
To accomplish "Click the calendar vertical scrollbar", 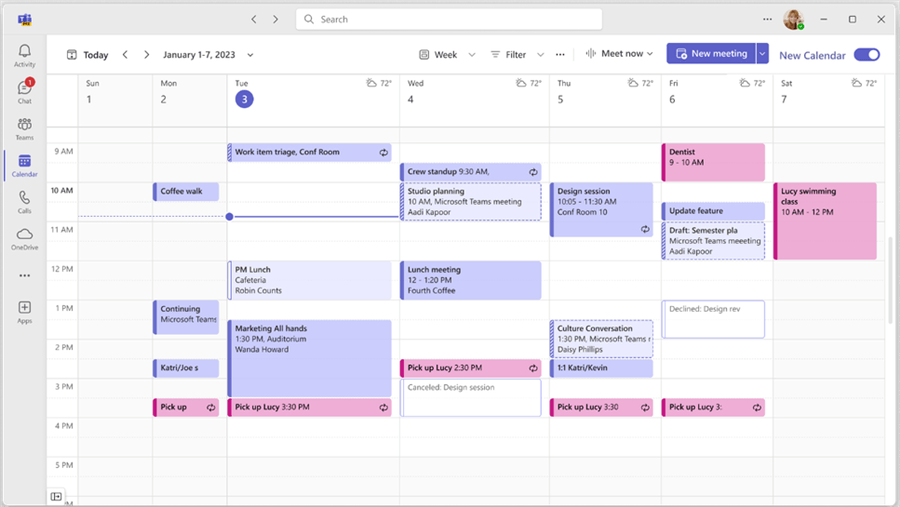I will pos(890,280).
